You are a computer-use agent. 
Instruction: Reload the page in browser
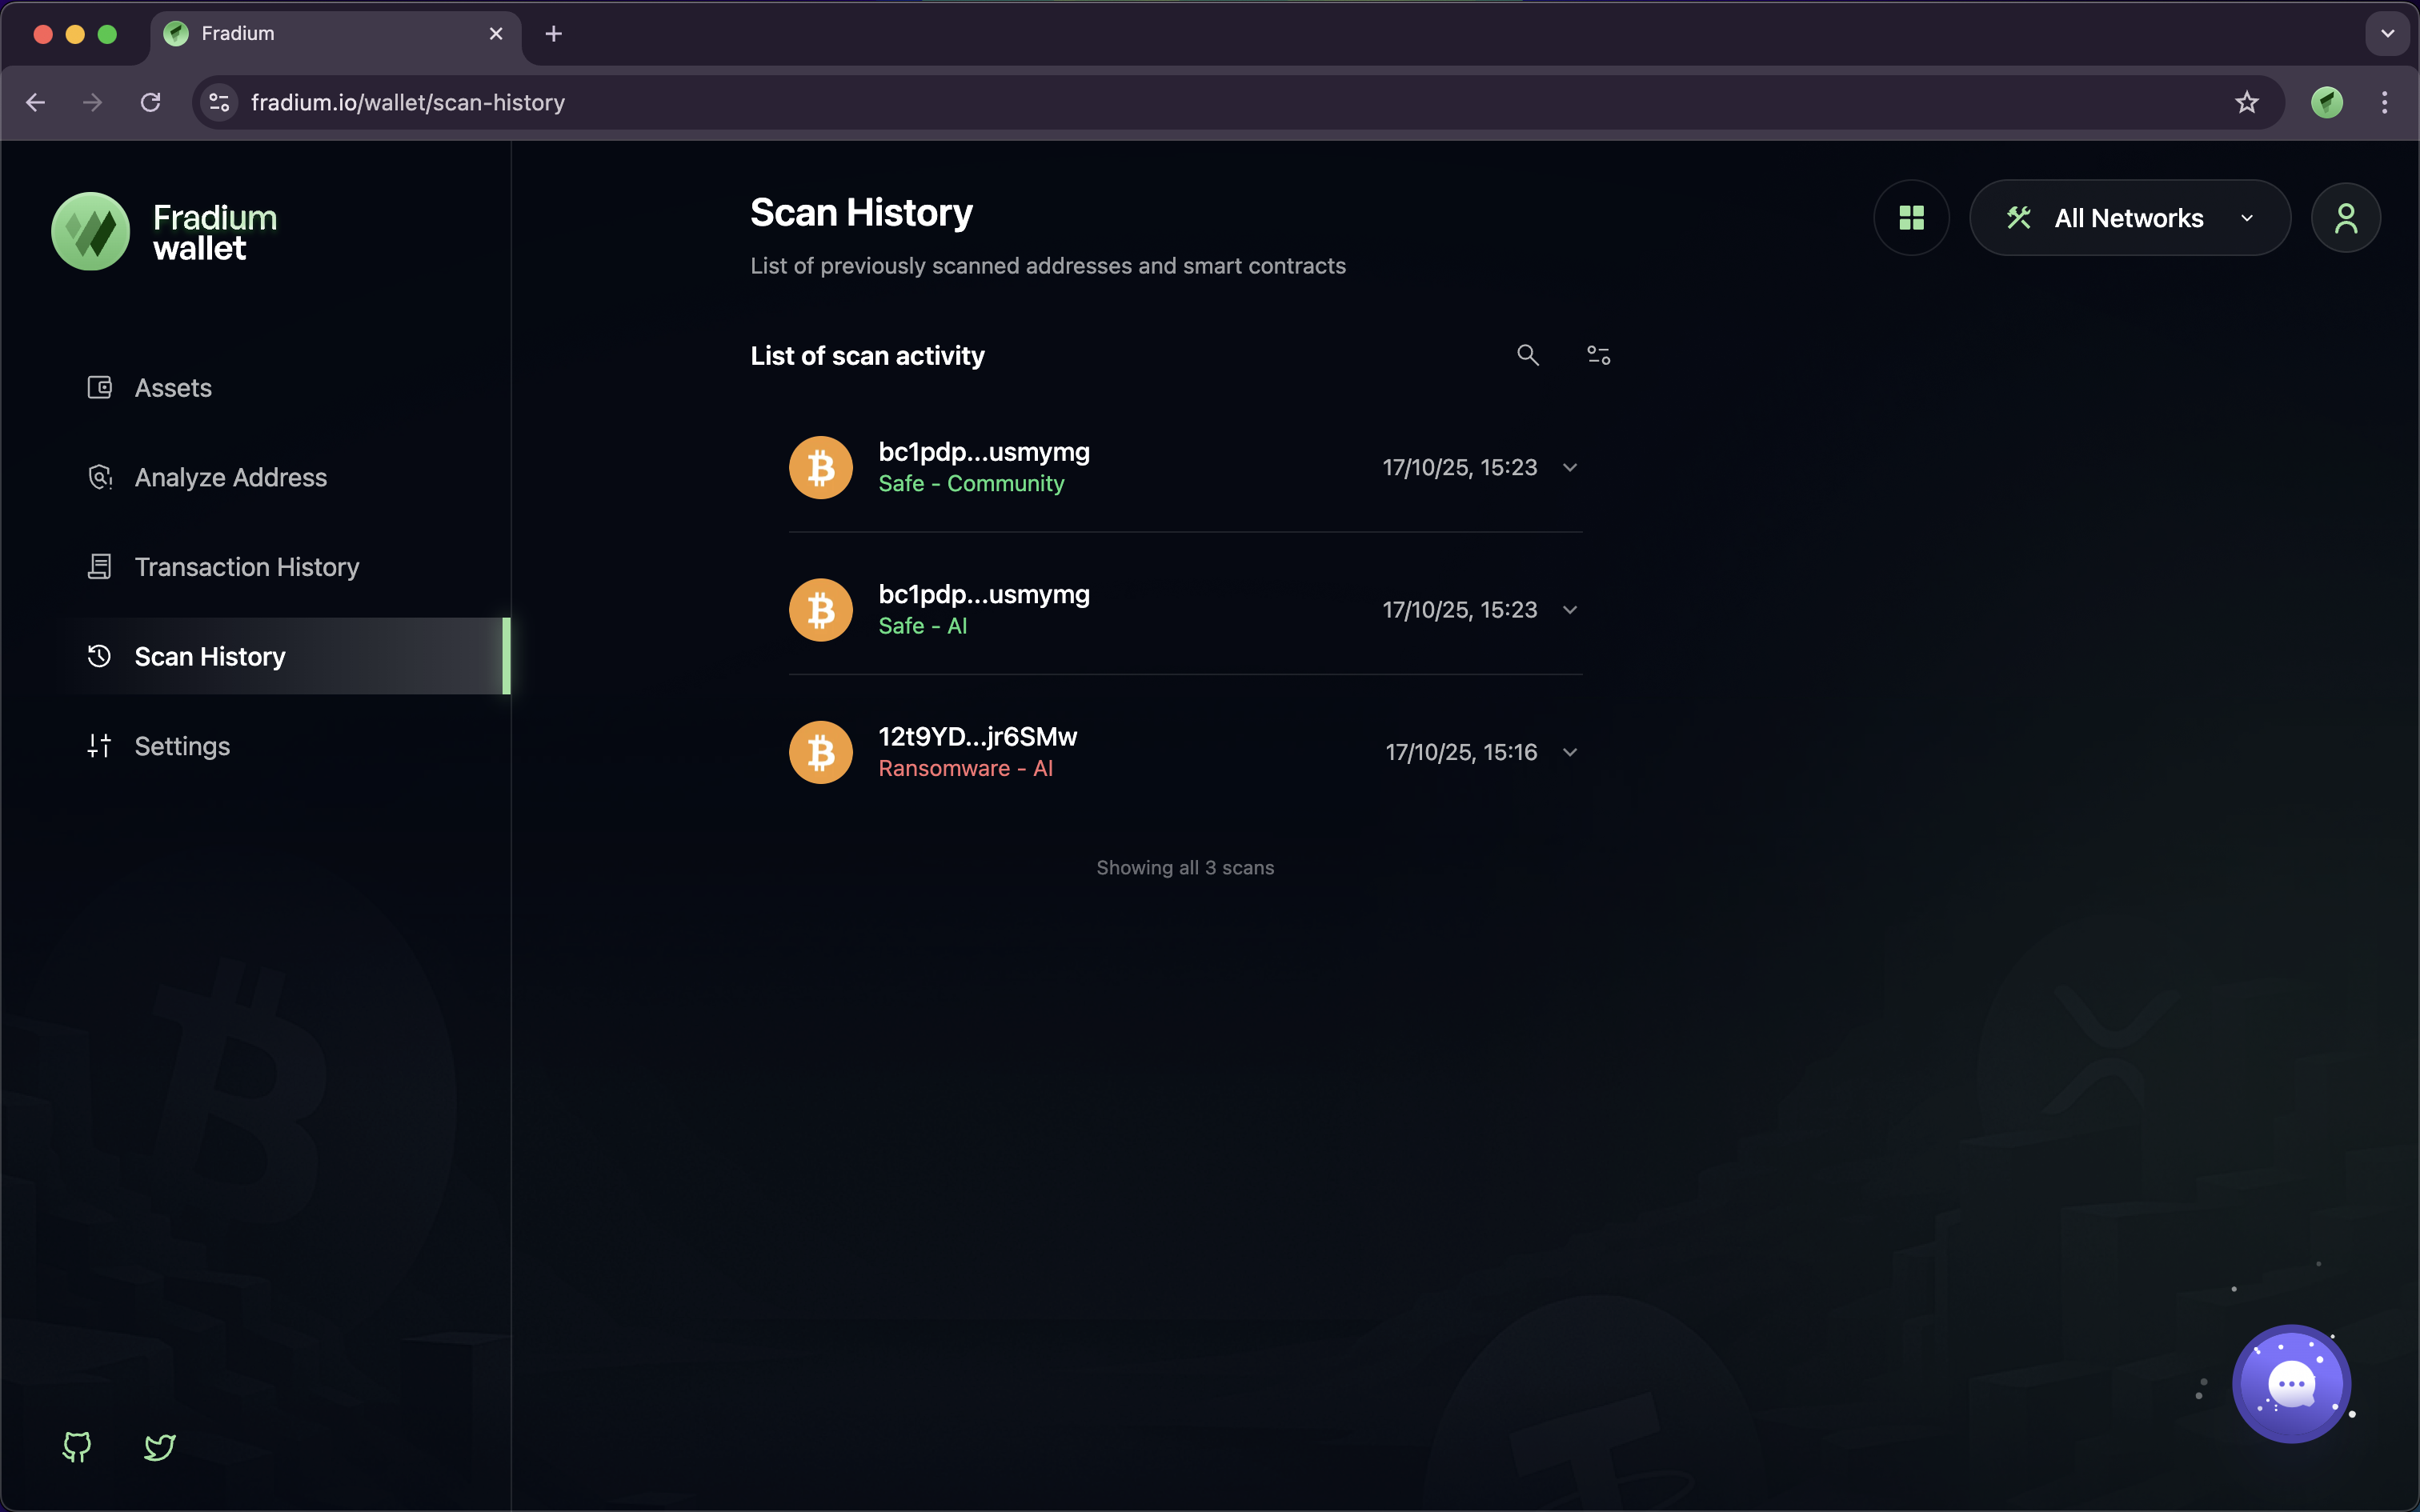tap(150, 102)
